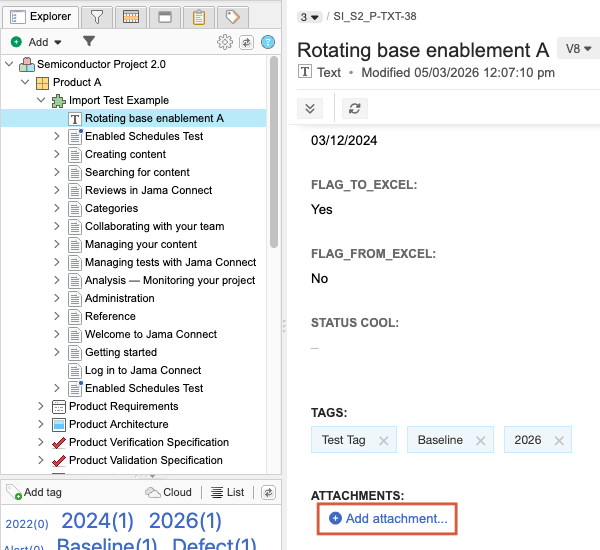Expand Reviews in Jama Connect
600x550 pixels.
[57, 190]
